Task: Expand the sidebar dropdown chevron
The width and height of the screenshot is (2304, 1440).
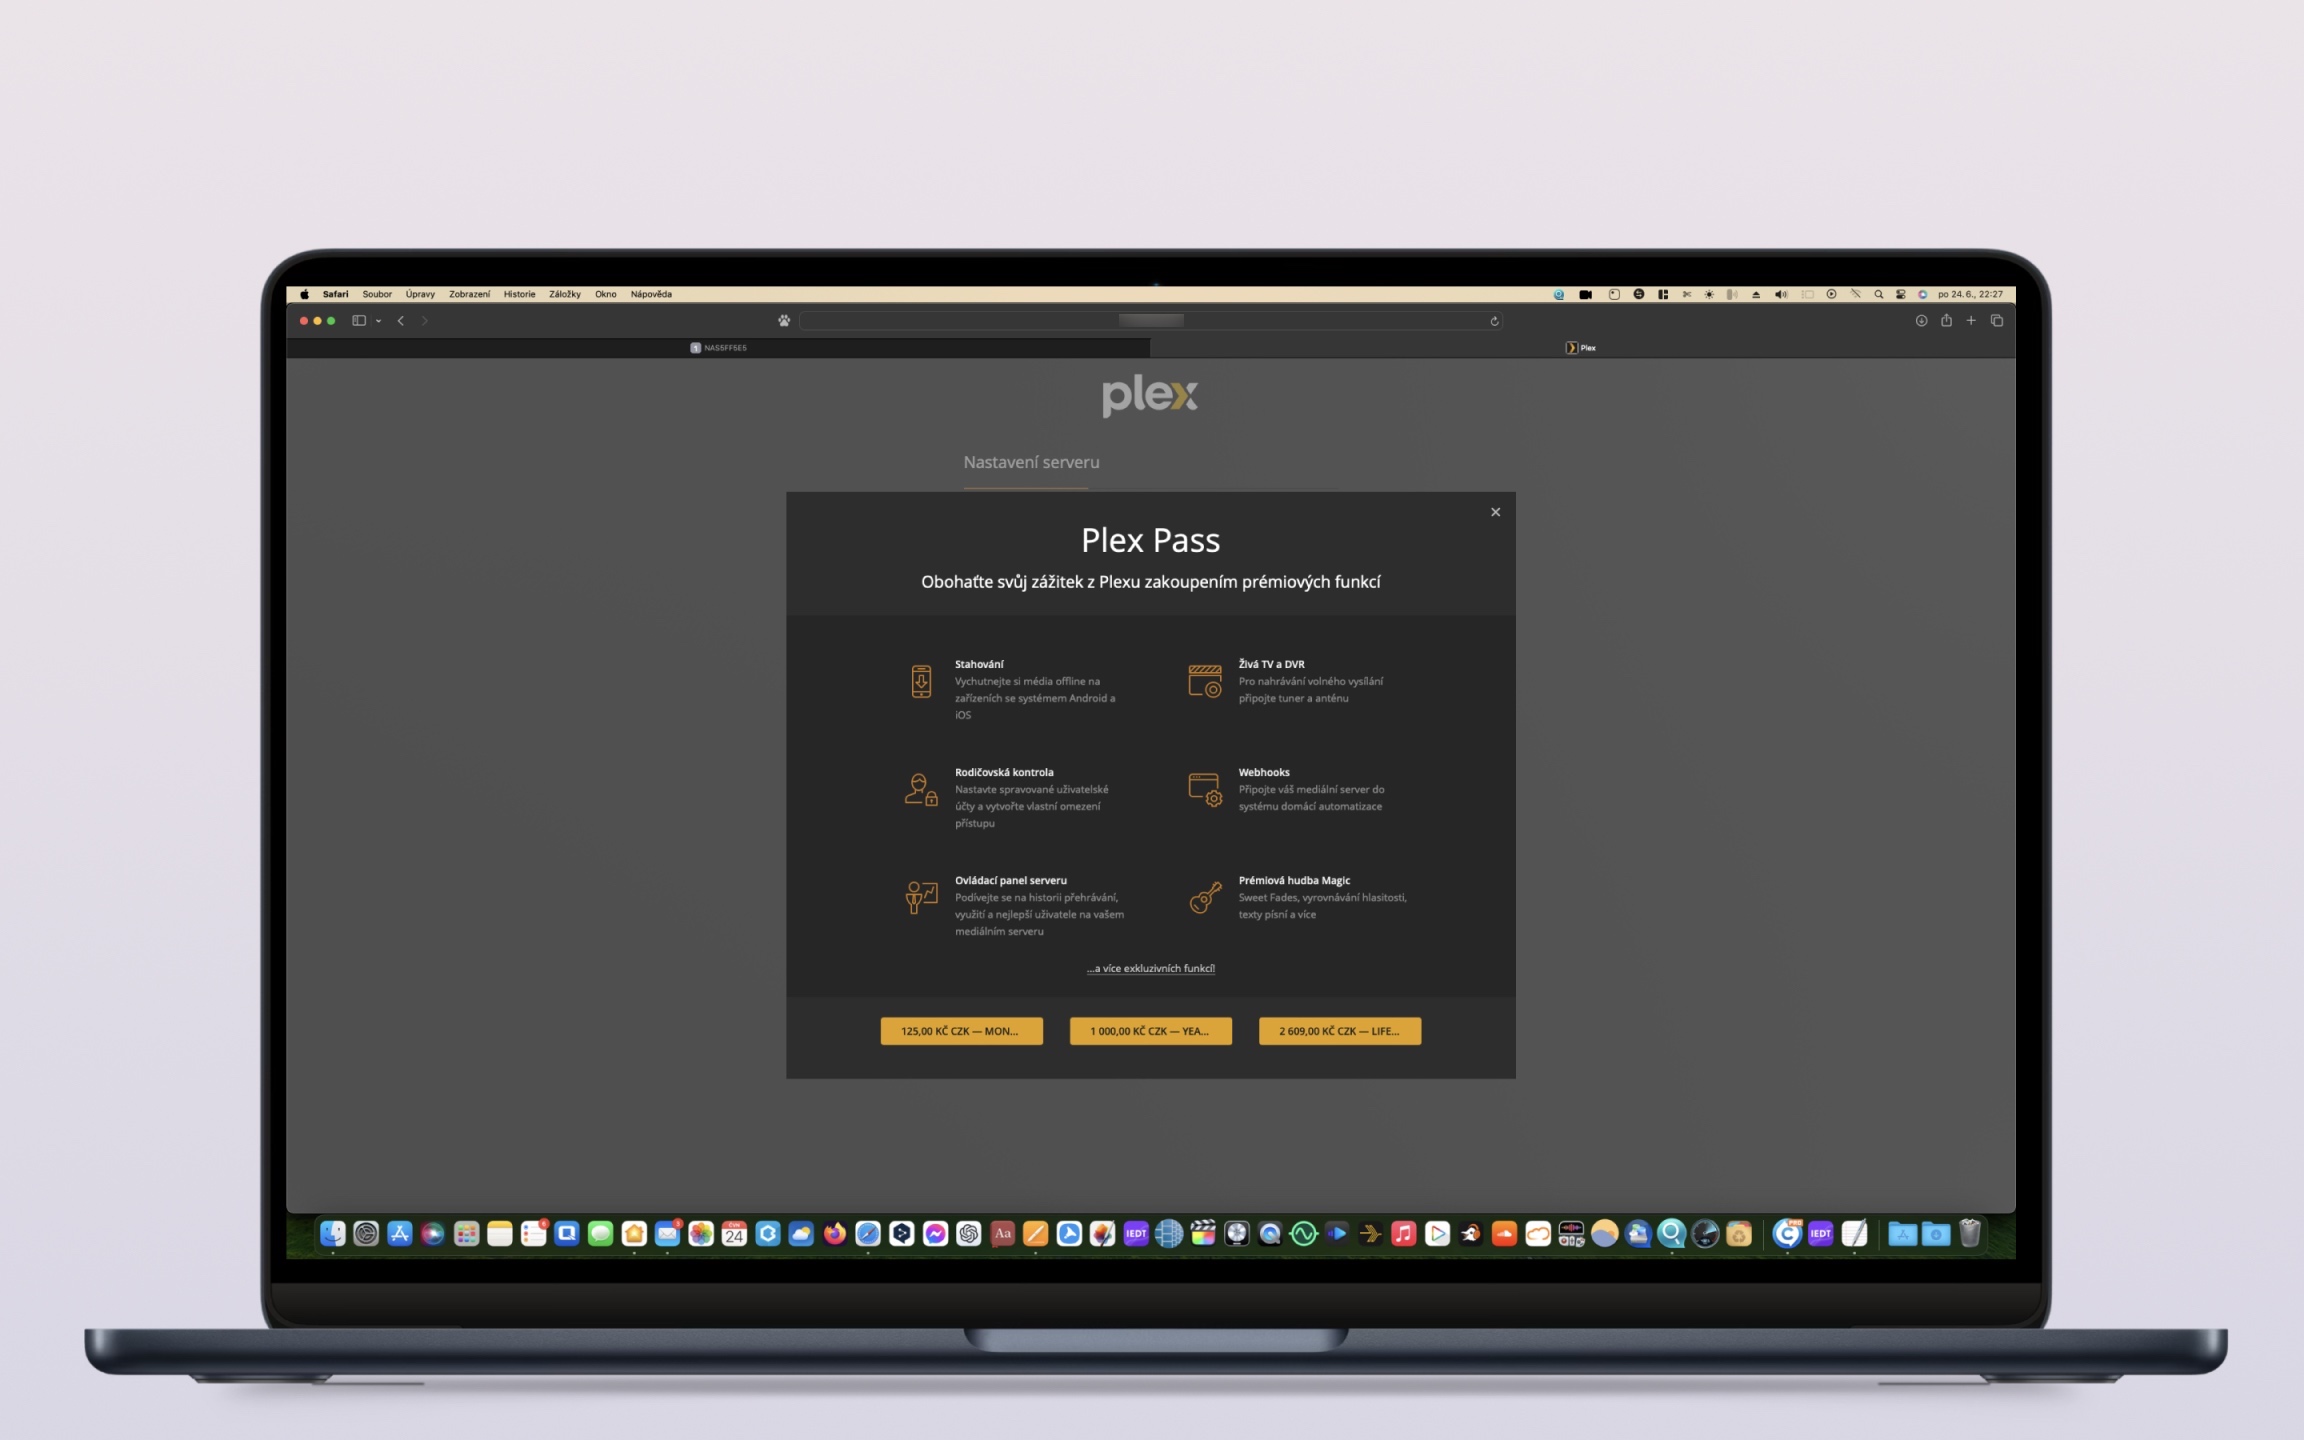Action: pyautogui.click(x=379, y=321)
